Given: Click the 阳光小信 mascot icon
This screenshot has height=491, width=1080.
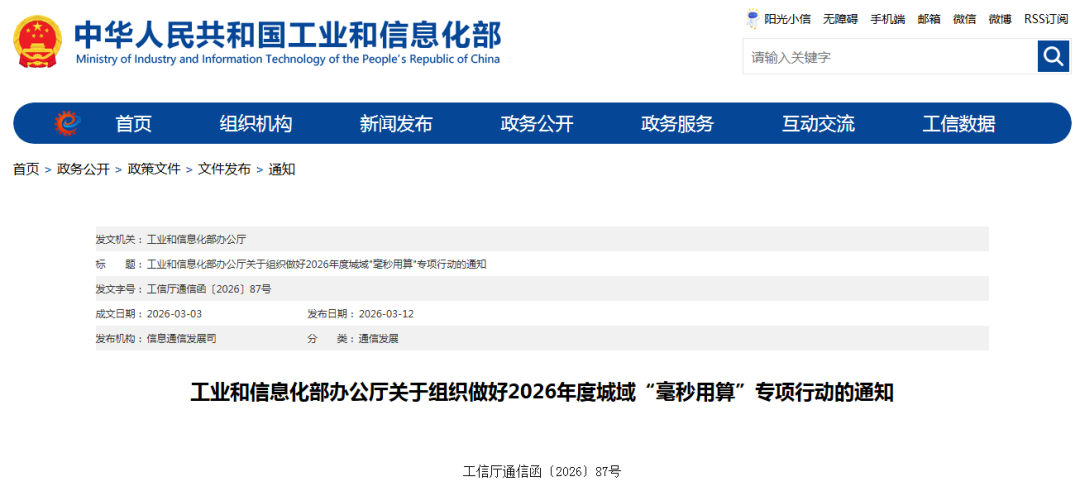Looking at the screenshot, I should click(x=753, y=19).
